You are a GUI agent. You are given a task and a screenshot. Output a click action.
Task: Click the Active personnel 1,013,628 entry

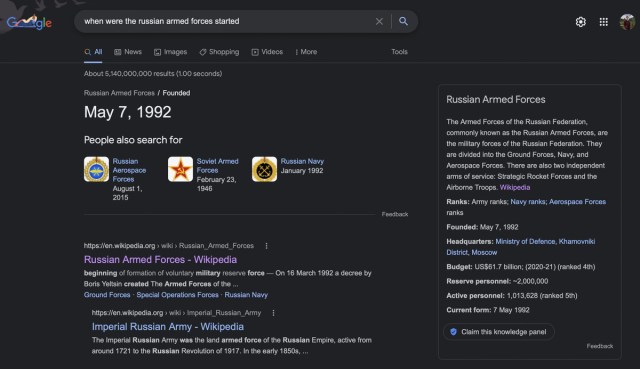(512, 296)
